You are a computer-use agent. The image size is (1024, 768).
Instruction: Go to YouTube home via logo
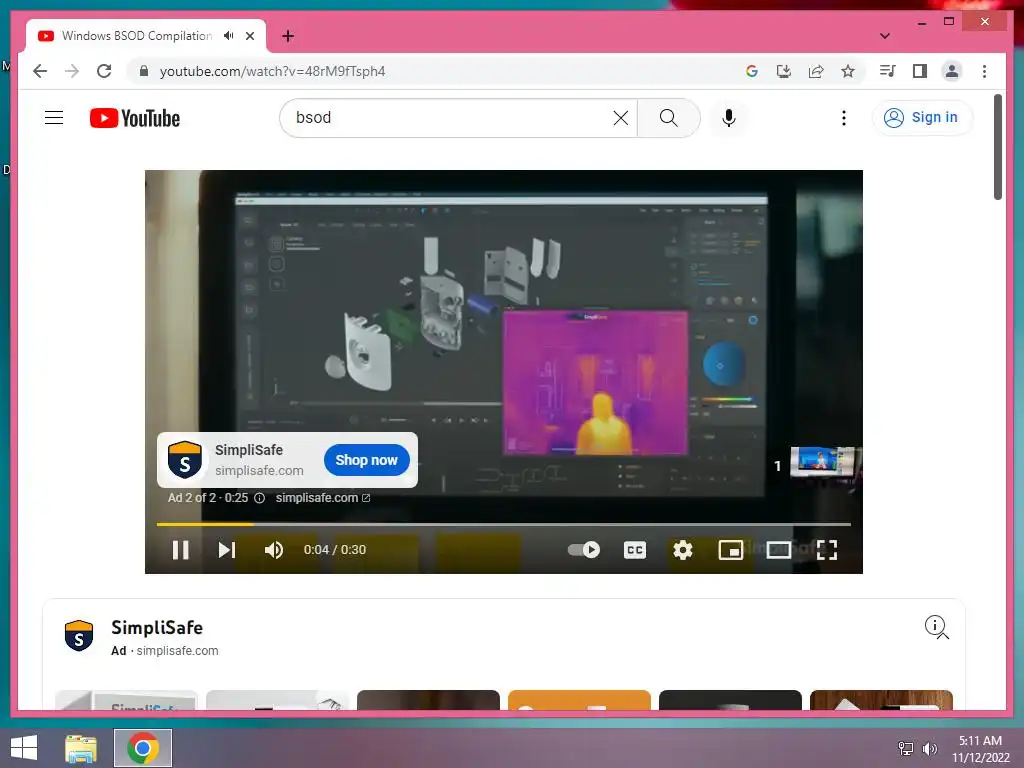coord(135,118)
